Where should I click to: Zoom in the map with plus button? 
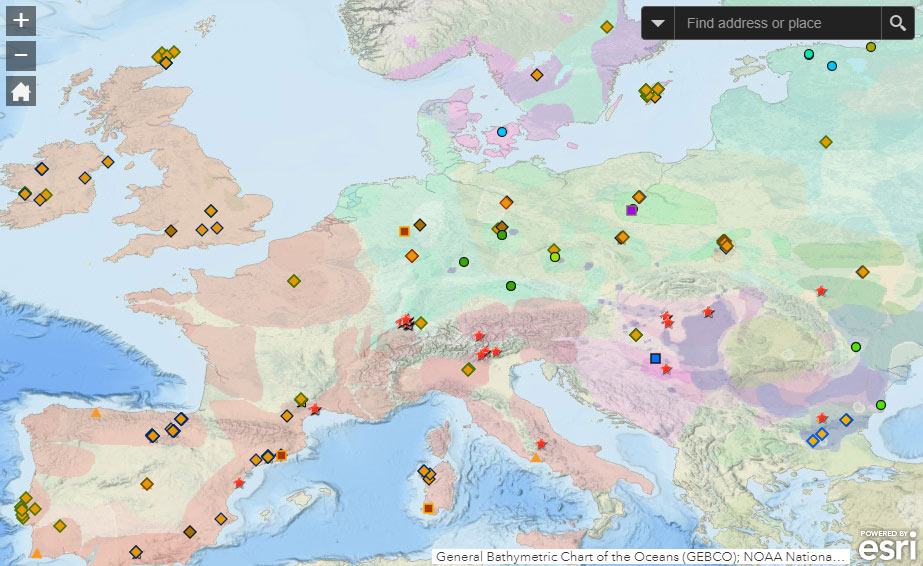(21, 21)
